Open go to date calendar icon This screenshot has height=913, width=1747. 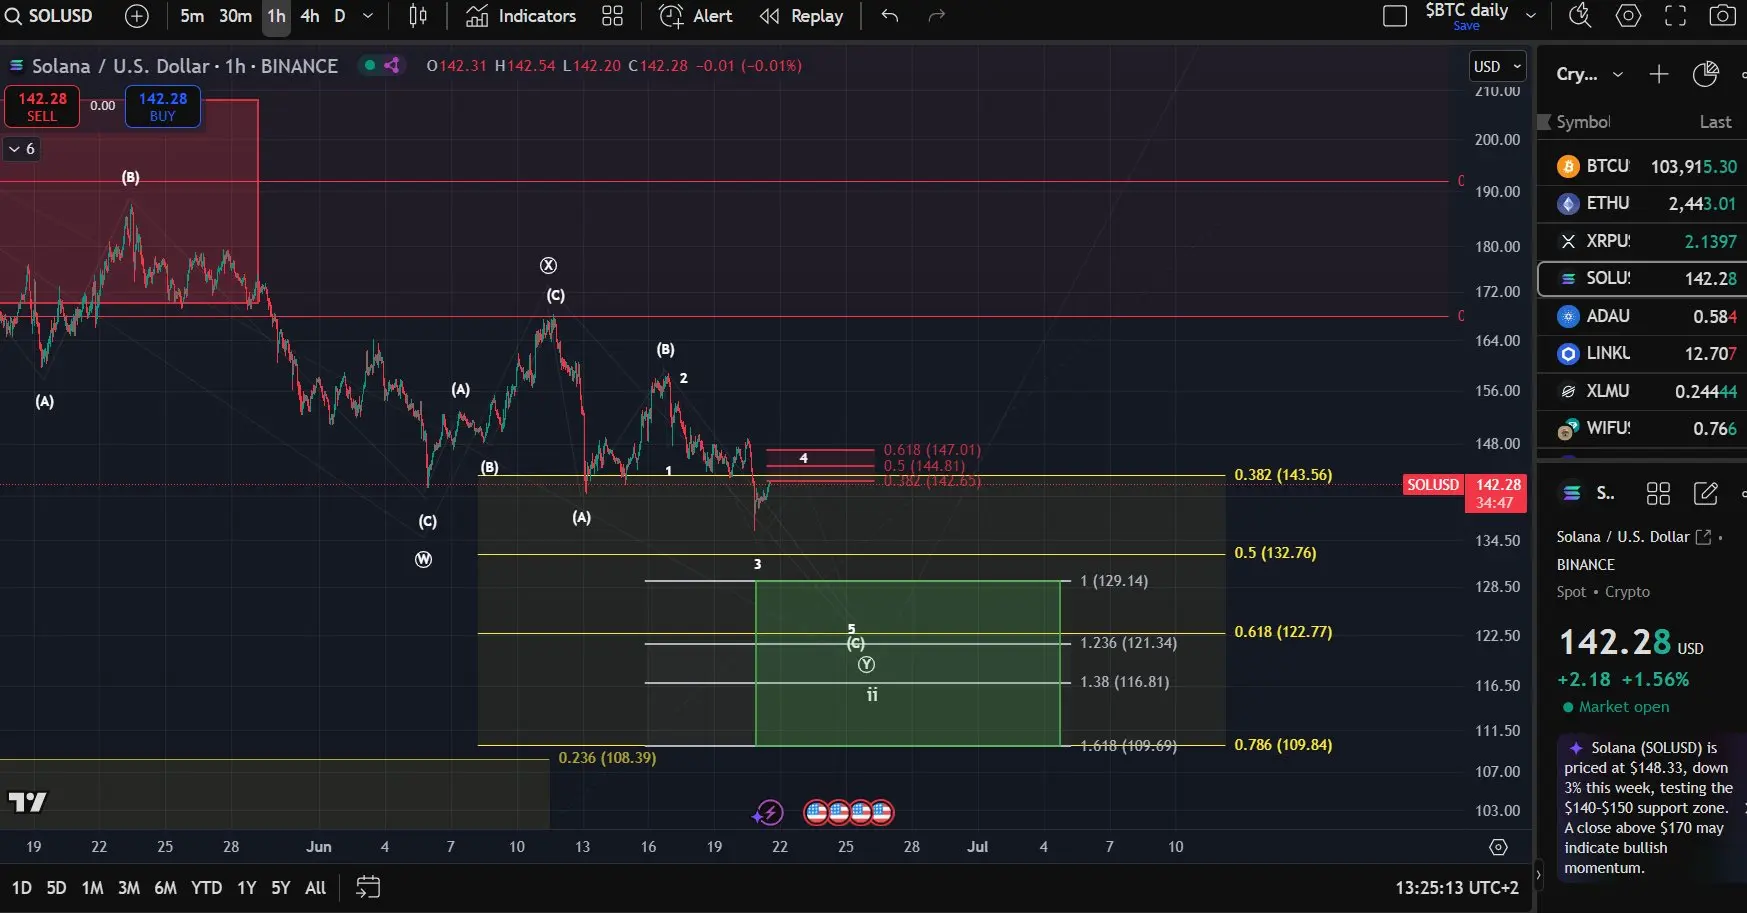[368, 888]
